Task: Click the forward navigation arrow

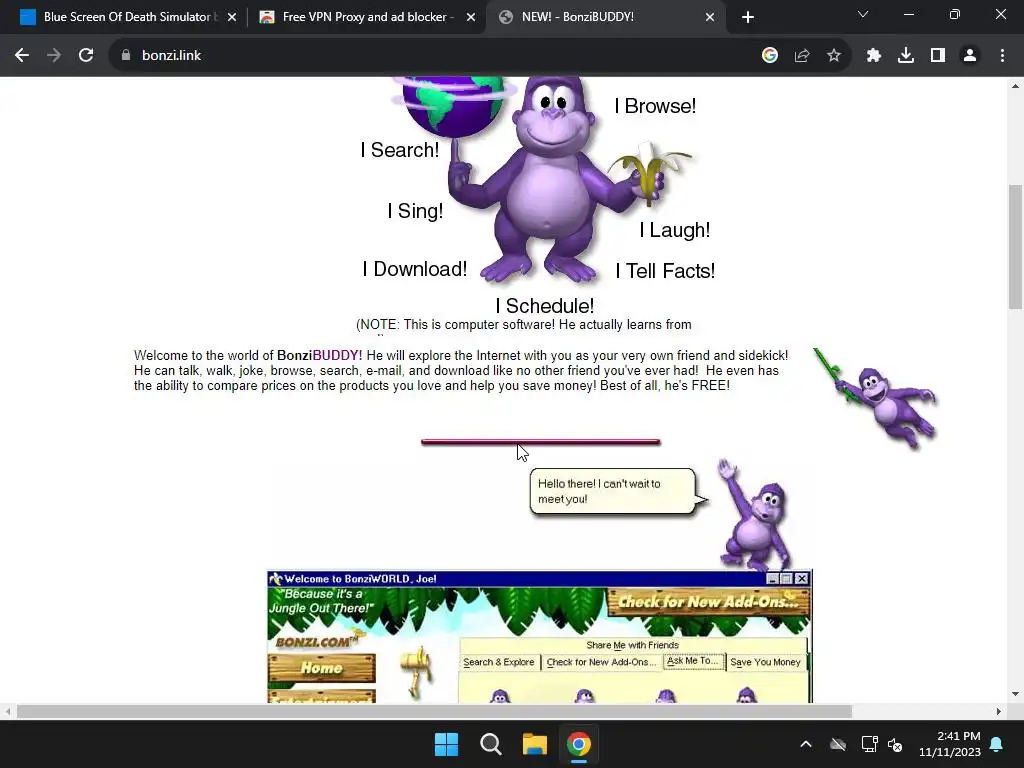Action: coord(54,56)
